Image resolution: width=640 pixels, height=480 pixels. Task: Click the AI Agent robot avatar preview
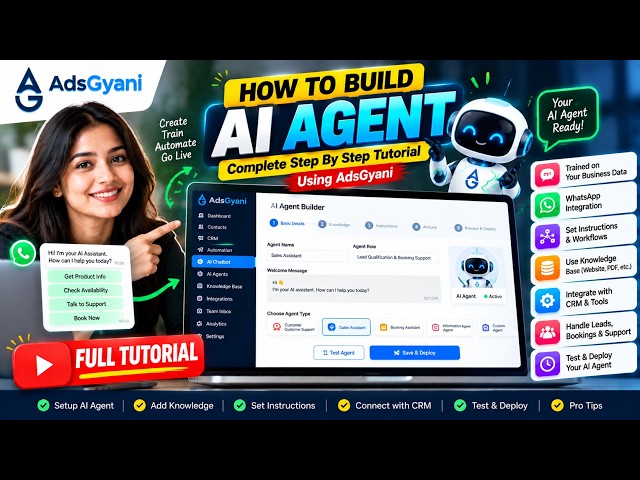point(475,269)
